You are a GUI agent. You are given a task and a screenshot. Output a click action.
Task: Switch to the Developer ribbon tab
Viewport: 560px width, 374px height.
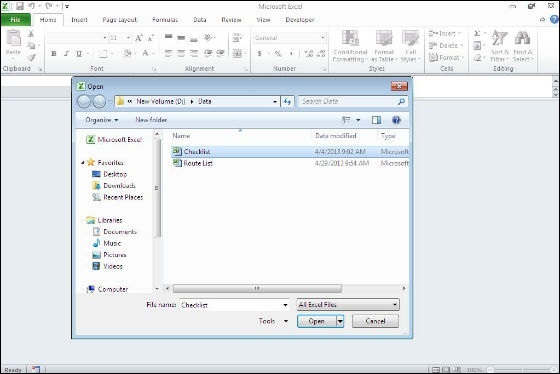coord(300,20)
